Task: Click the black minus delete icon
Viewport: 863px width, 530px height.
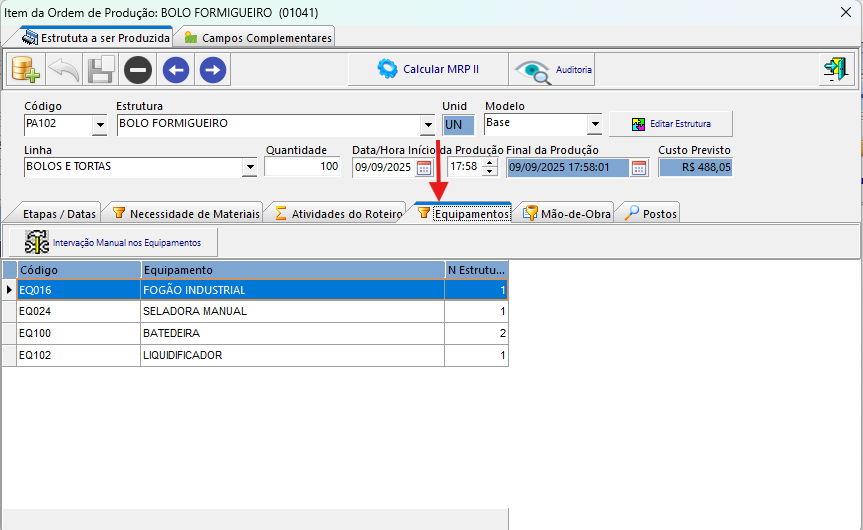Action: tap(138, 70)
